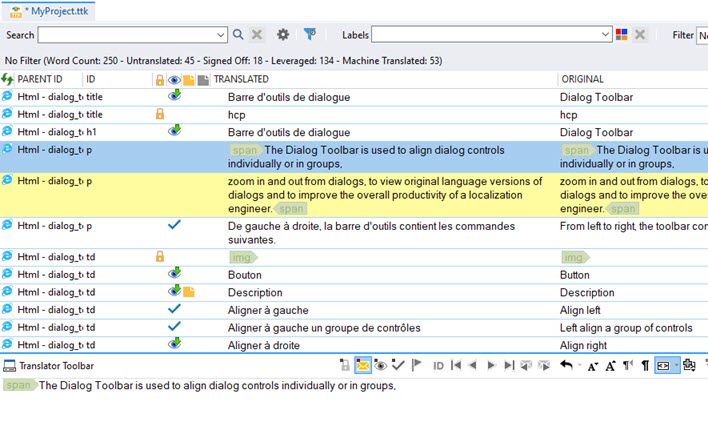Click the envelope icon in Translator Toolbar
The width and height of the screenshot is (708, 426).
pyautogui.click(x=363, y=366)
